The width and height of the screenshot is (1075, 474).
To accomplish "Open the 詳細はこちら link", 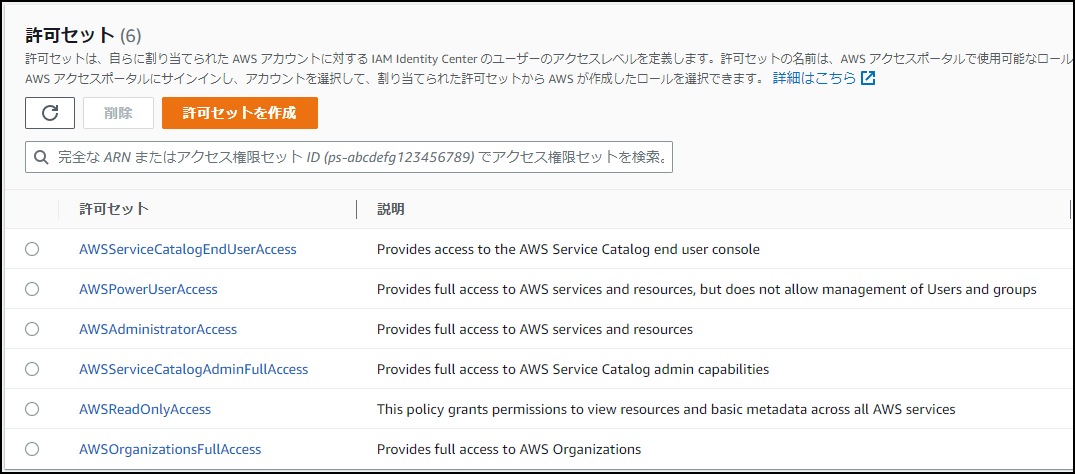I will point(814,78).
